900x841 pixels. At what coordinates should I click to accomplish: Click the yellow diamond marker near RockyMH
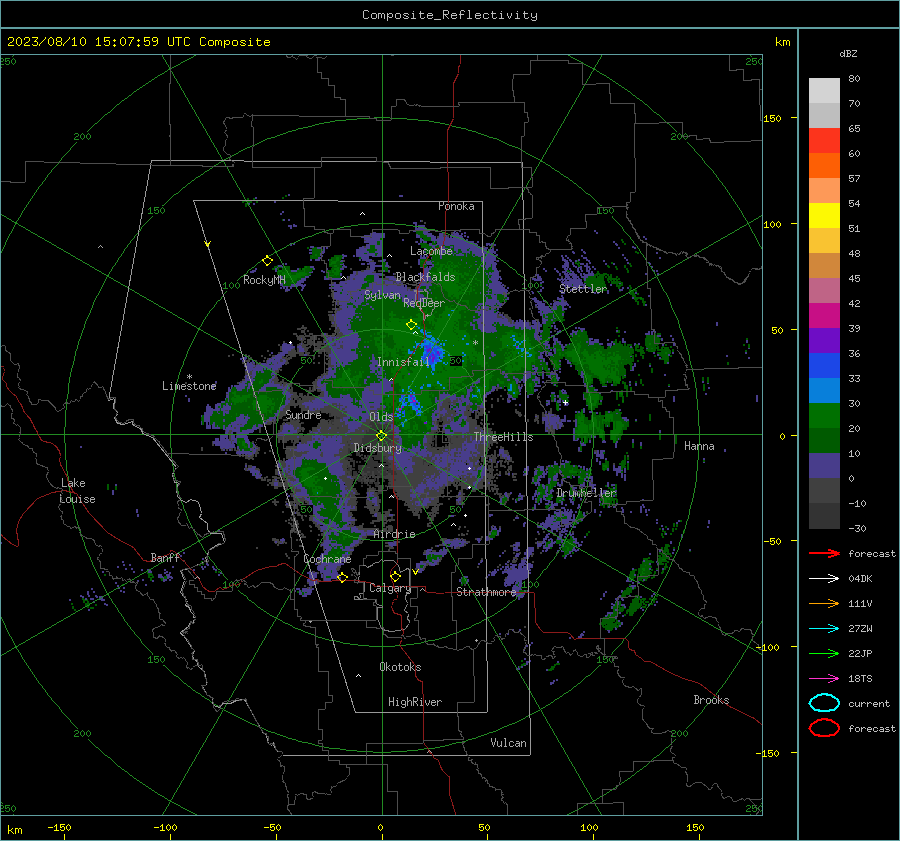pyautogui.click(x=267, y=261)
